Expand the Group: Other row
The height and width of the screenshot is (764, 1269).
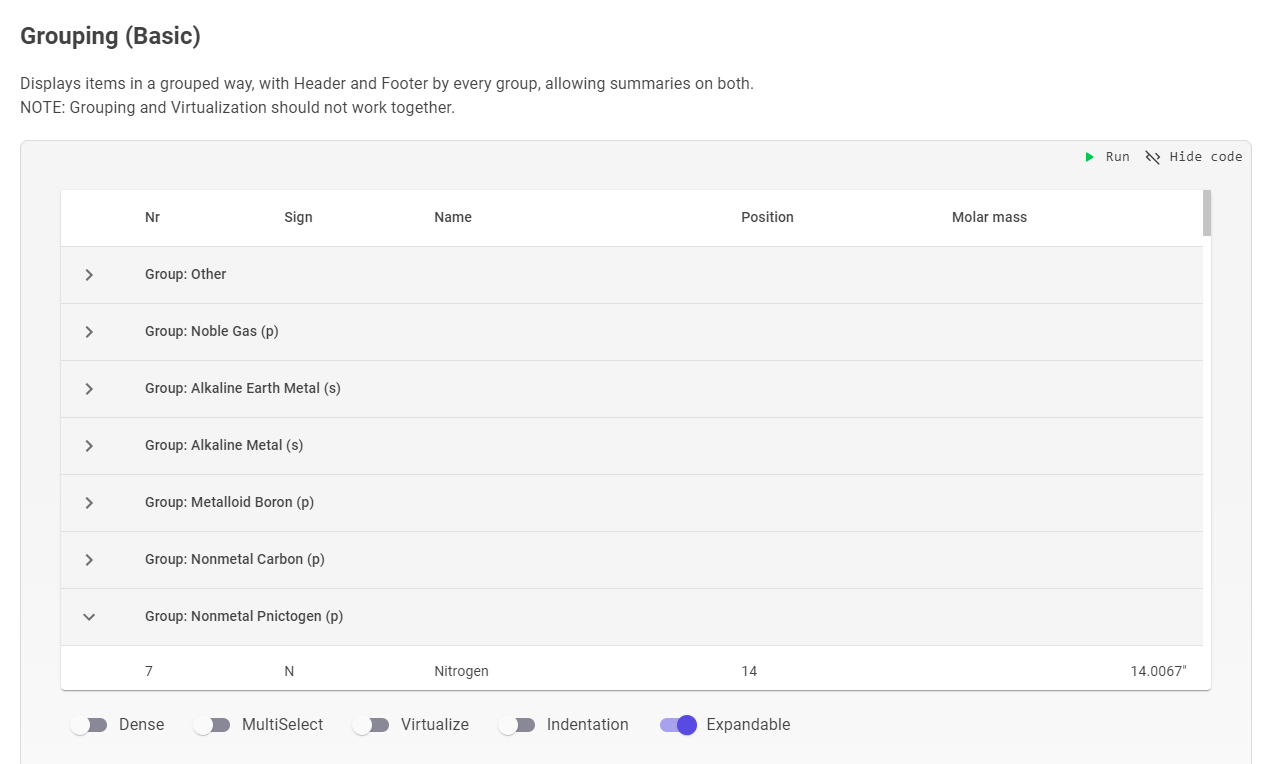(89, 274)
